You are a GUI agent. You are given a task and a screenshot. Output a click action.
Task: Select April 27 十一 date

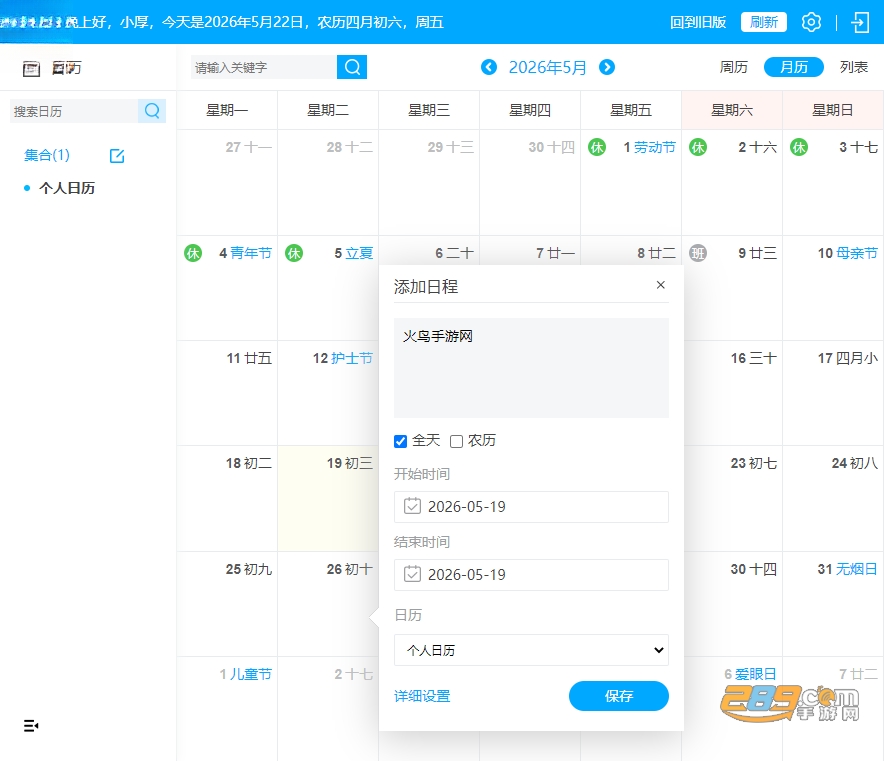pos(249,147)
